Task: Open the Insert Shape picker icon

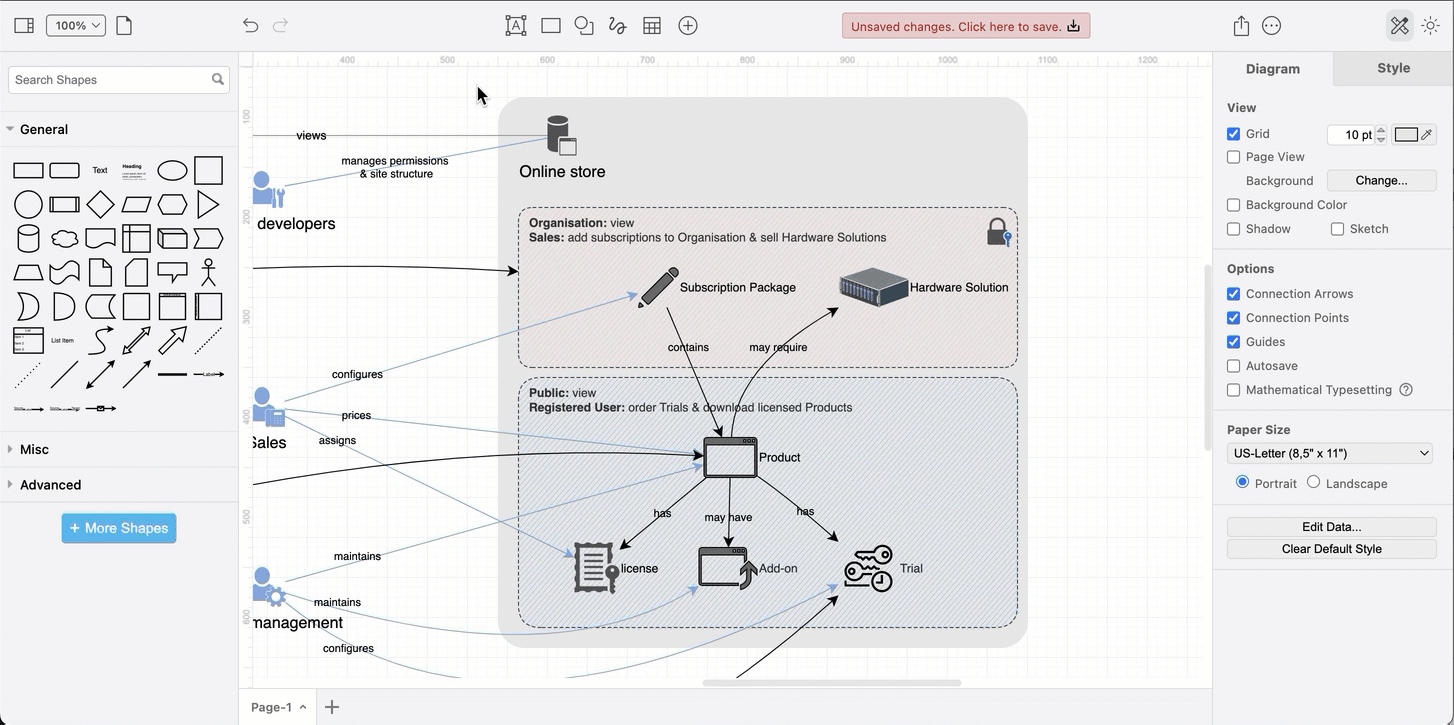Action: 583,25
